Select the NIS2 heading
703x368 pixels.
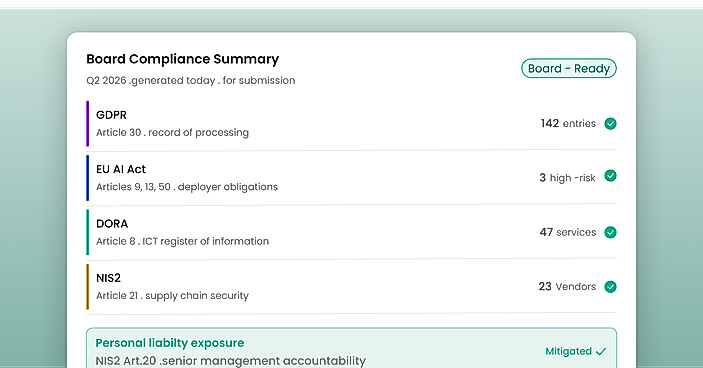point(108,278)
